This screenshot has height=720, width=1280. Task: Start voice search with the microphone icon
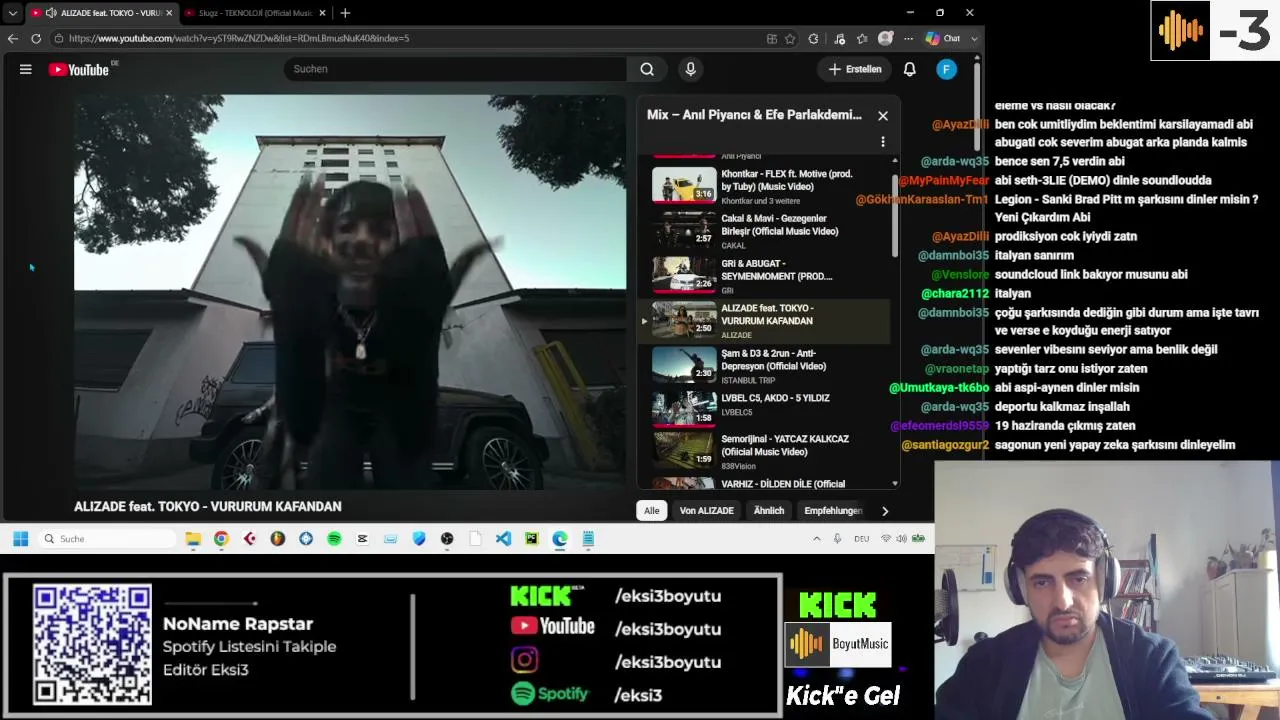[690, 69]
